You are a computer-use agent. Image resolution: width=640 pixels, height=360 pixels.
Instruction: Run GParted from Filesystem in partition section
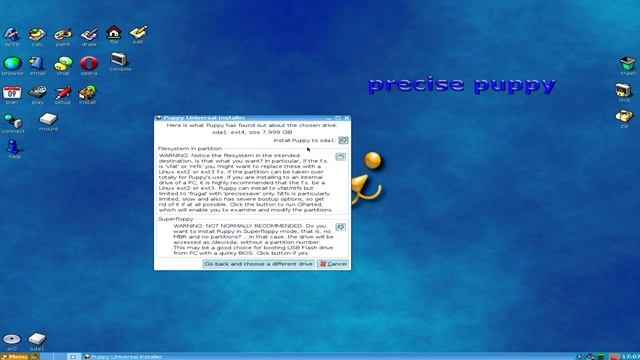[340, 157]
